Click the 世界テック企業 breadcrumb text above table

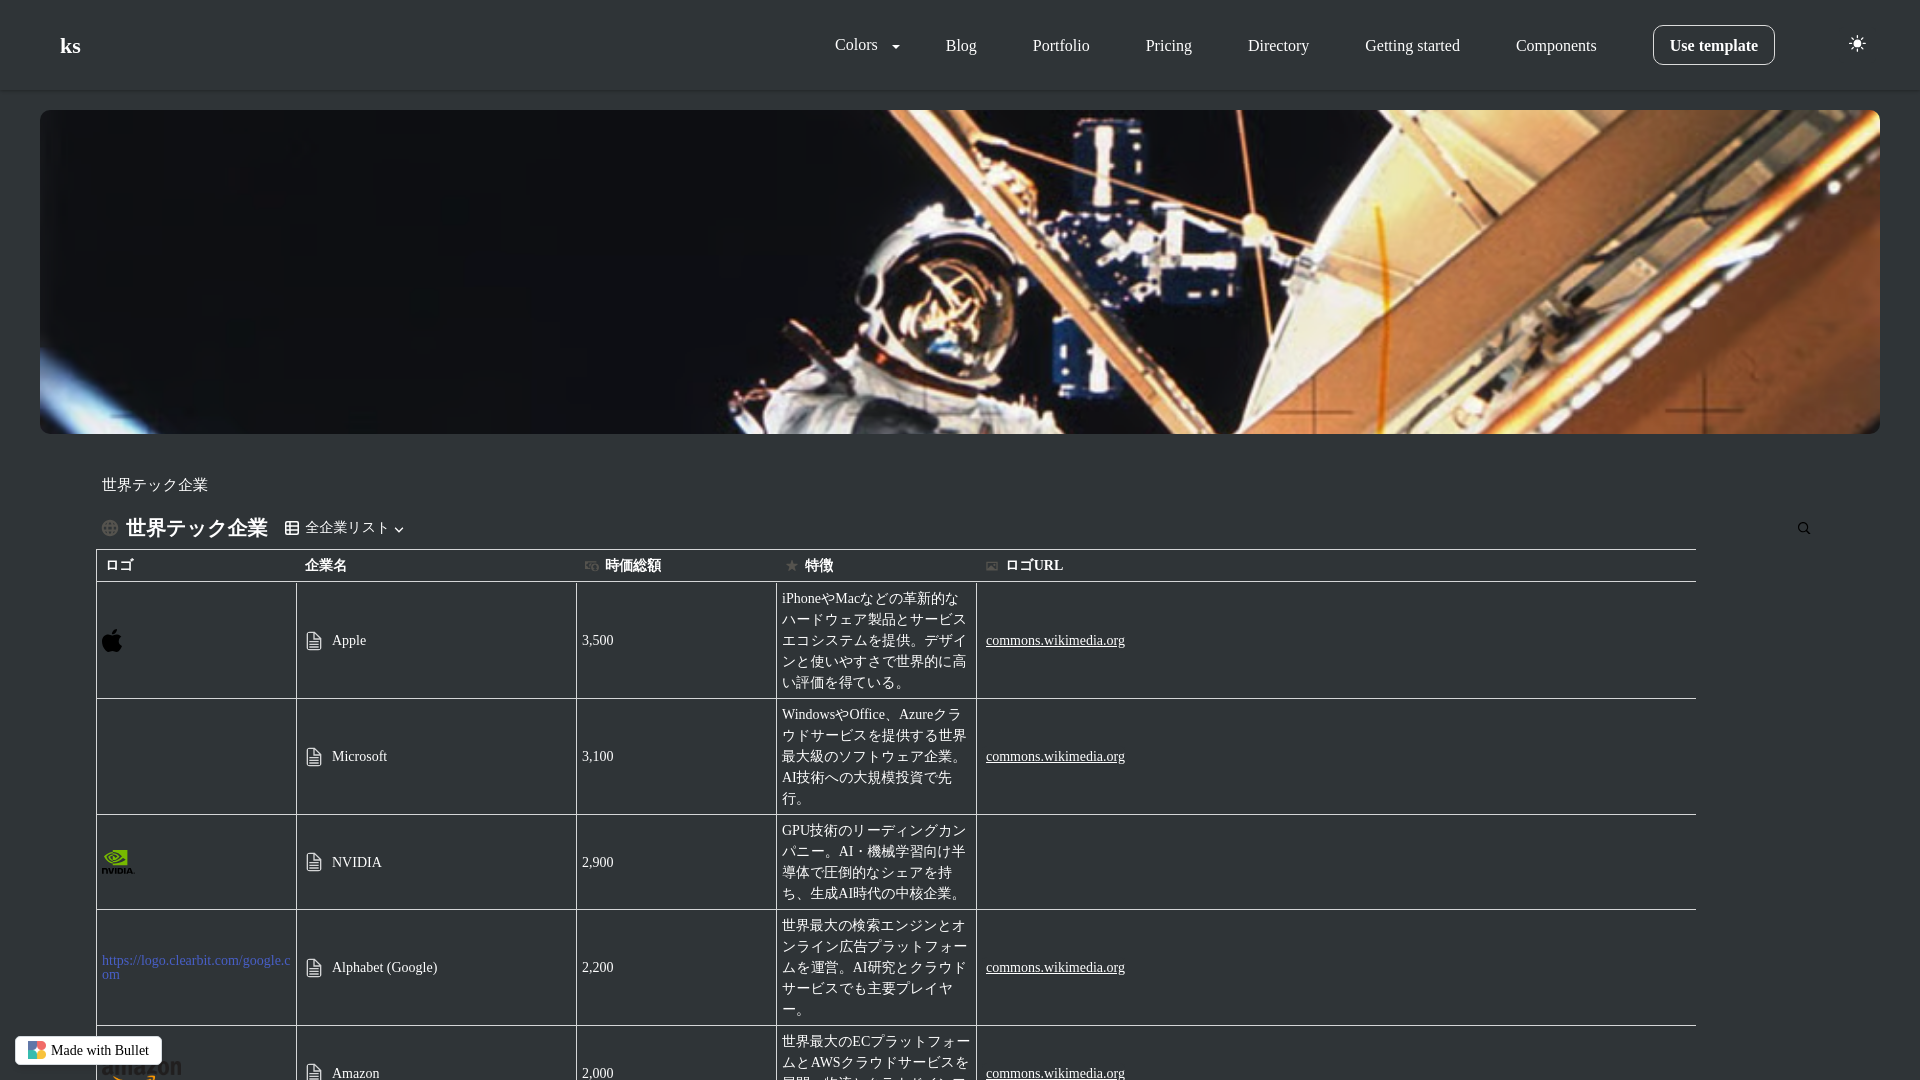155,485
